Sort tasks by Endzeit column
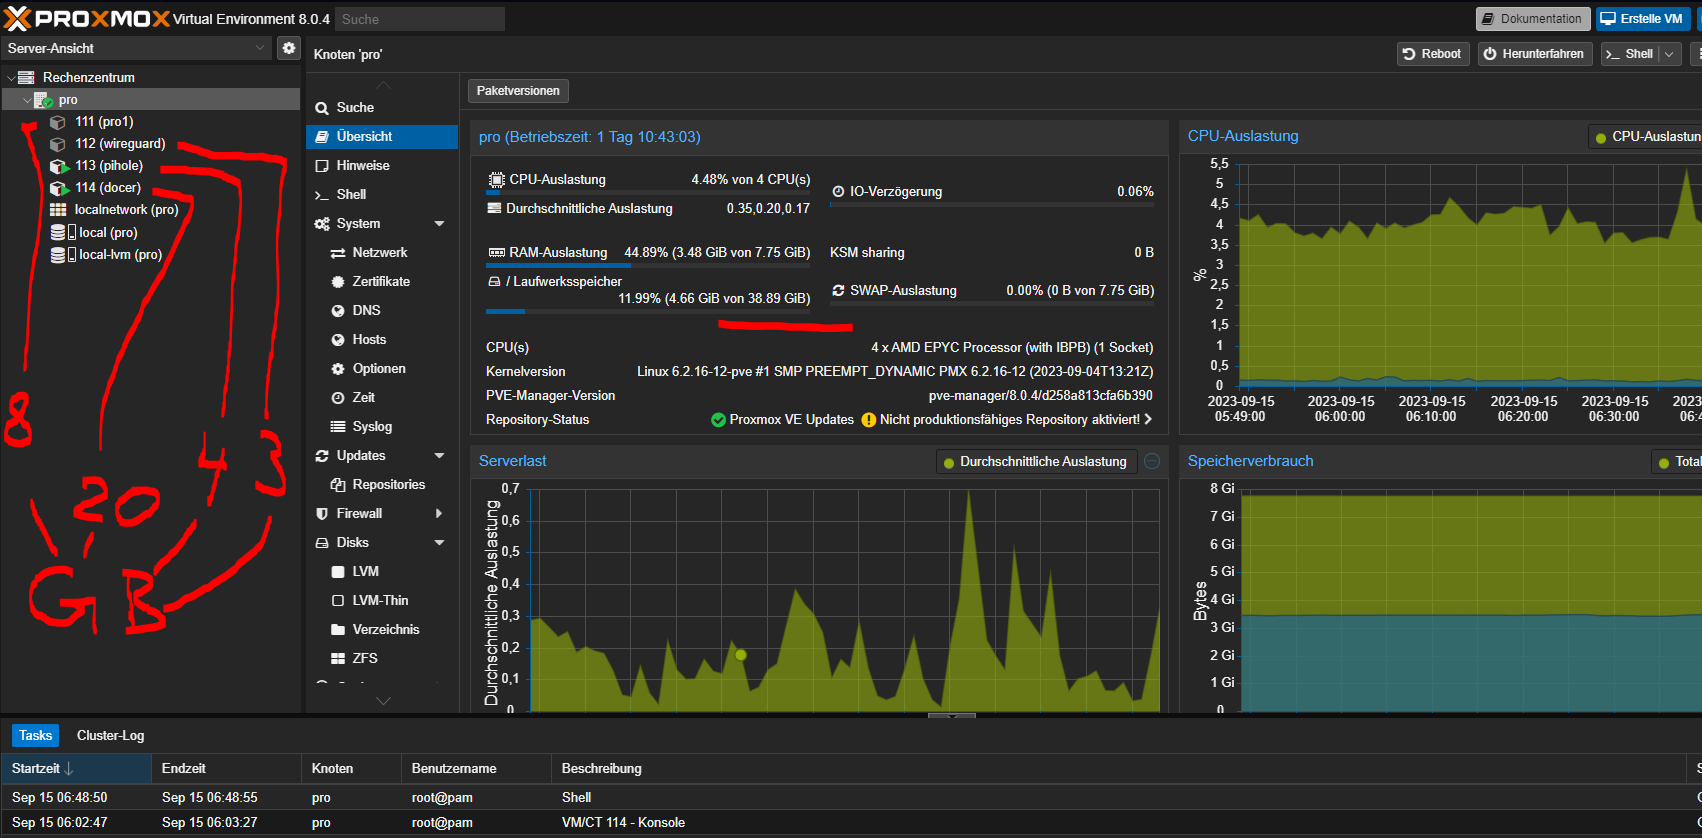The width and height of the screenshot is (1702, 838). click(226, 769)
